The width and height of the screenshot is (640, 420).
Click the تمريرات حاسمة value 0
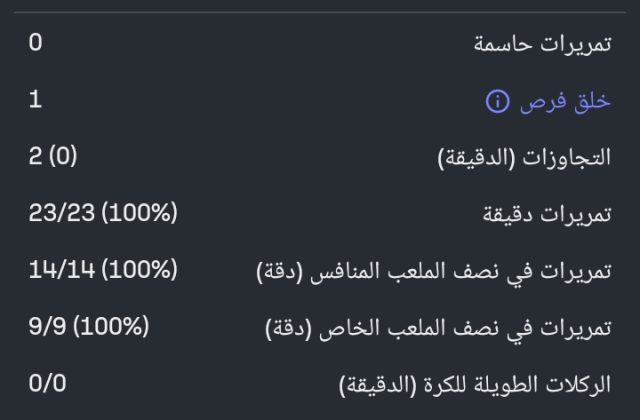click(35, 43)
